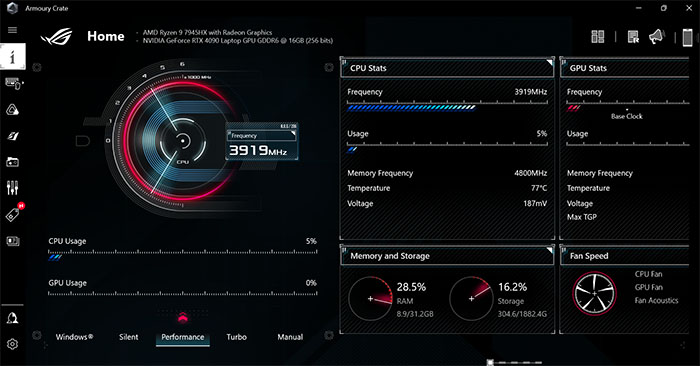Open Aura Sync triangle icon in sidebar
The image size is (700, 366).
(x=12, y=109)
